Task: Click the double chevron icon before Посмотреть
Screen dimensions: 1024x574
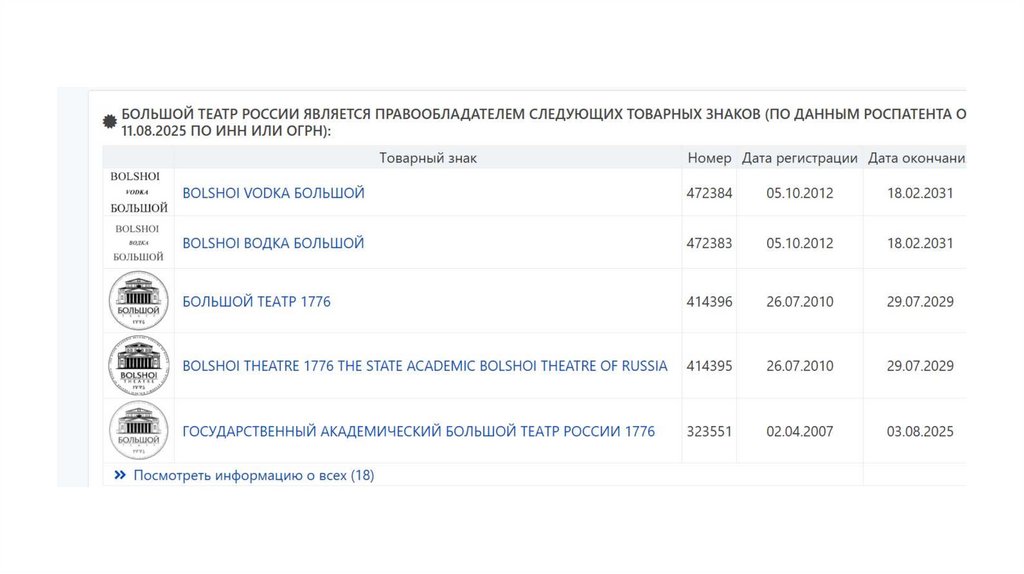Action: (120, 475)
